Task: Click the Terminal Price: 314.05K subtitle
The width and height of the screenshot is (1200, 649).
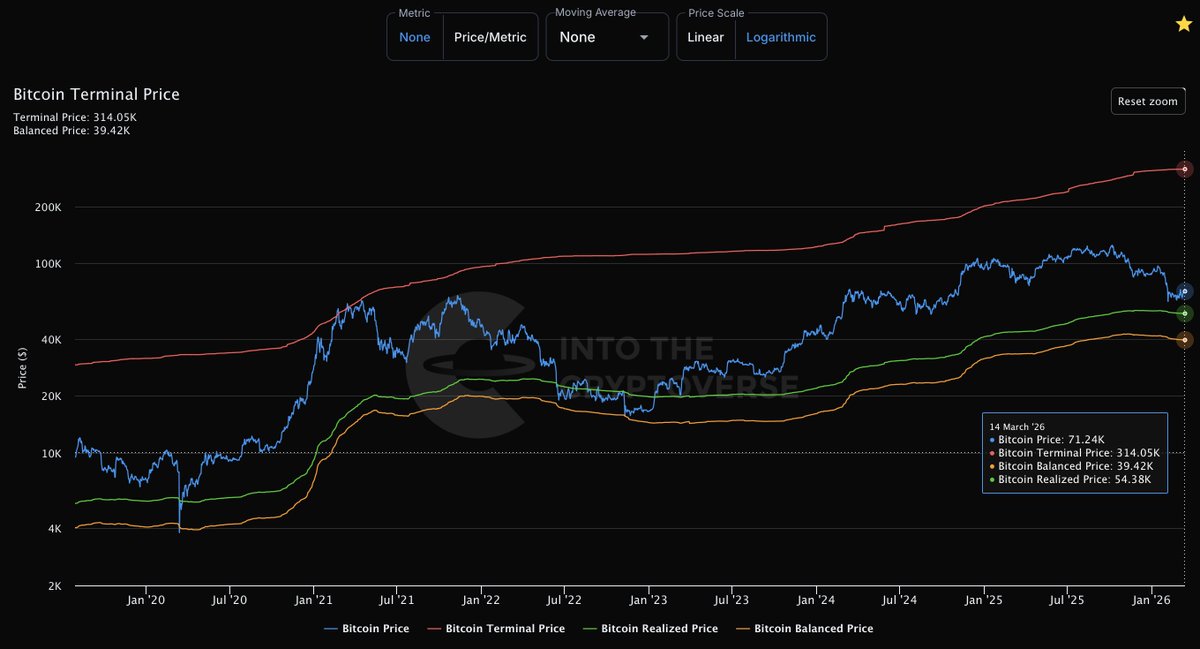Action: pyautogui.click(x=75, y=117)
